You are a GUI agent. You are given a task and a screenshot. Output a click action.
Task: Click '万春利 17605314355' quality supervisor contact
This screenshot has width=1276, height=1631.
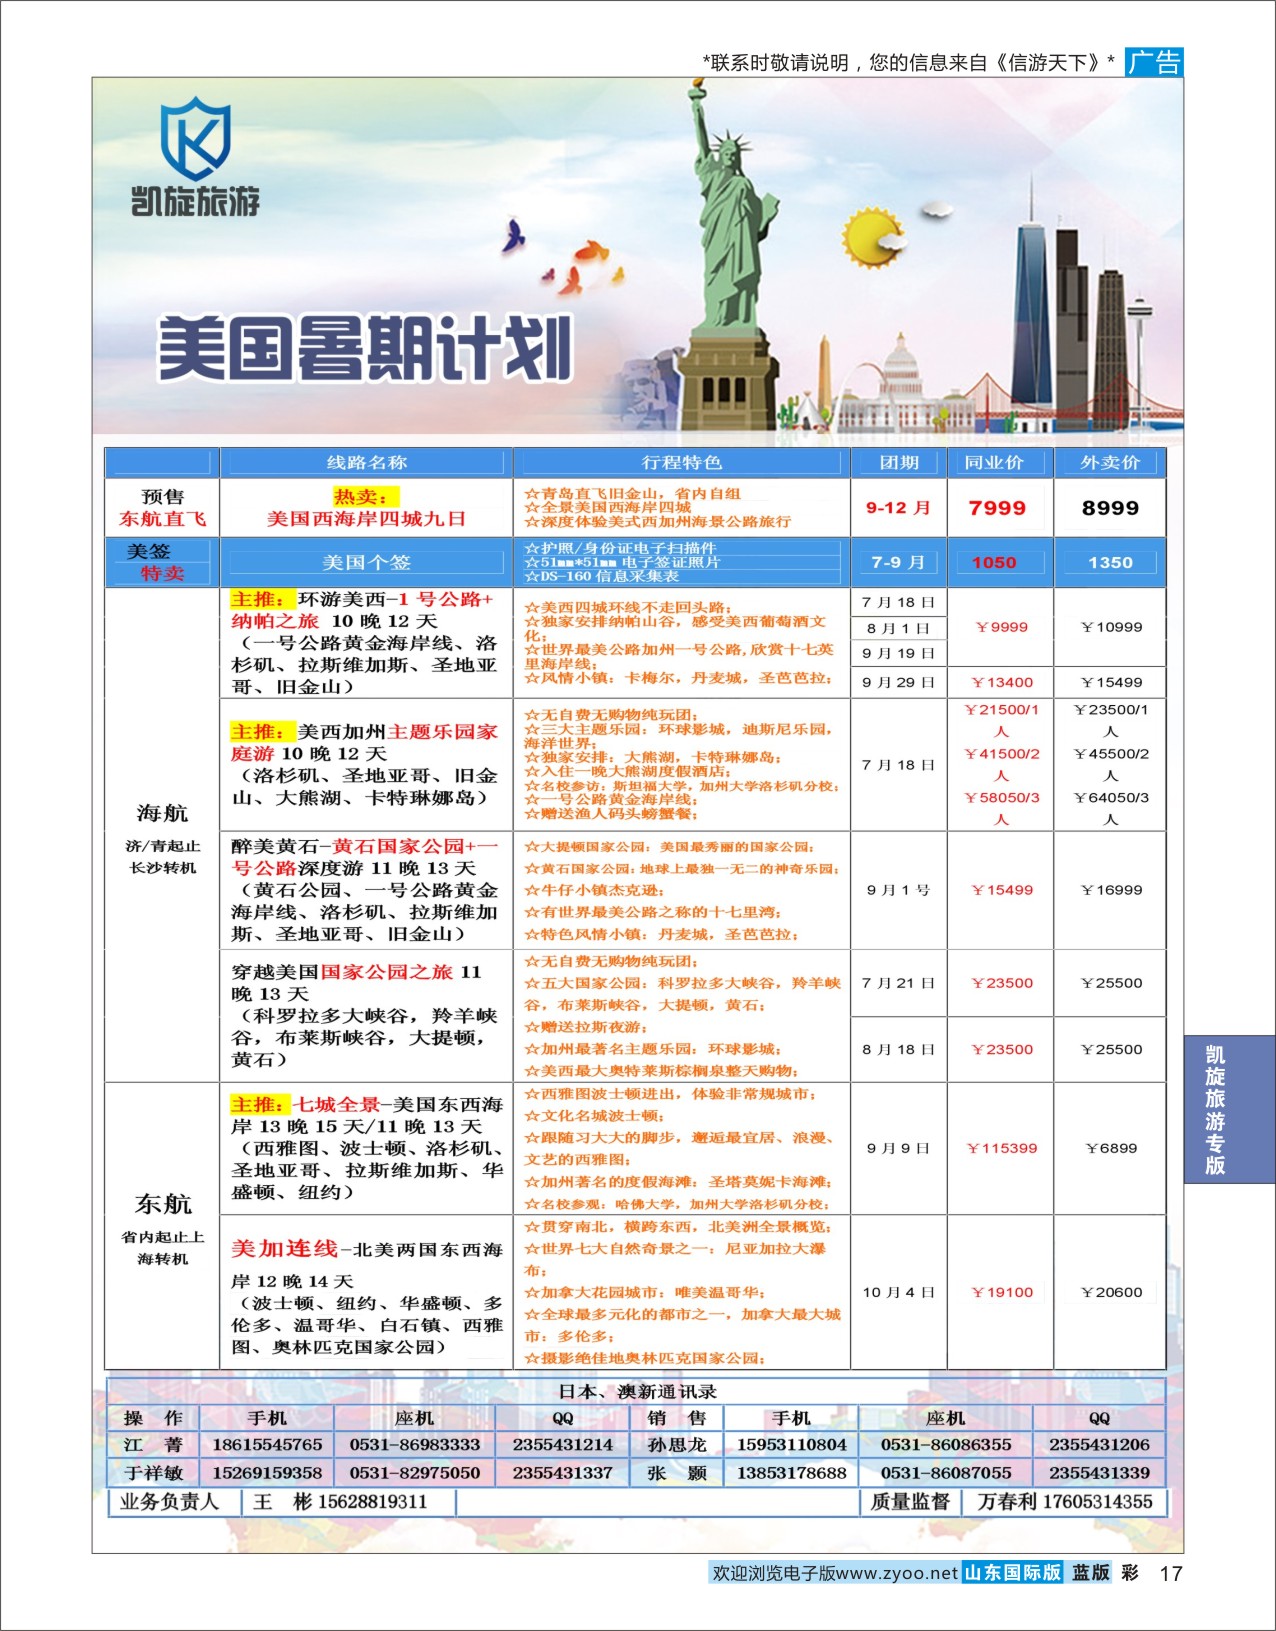pyautogui.click(x=1064, y=1502)
